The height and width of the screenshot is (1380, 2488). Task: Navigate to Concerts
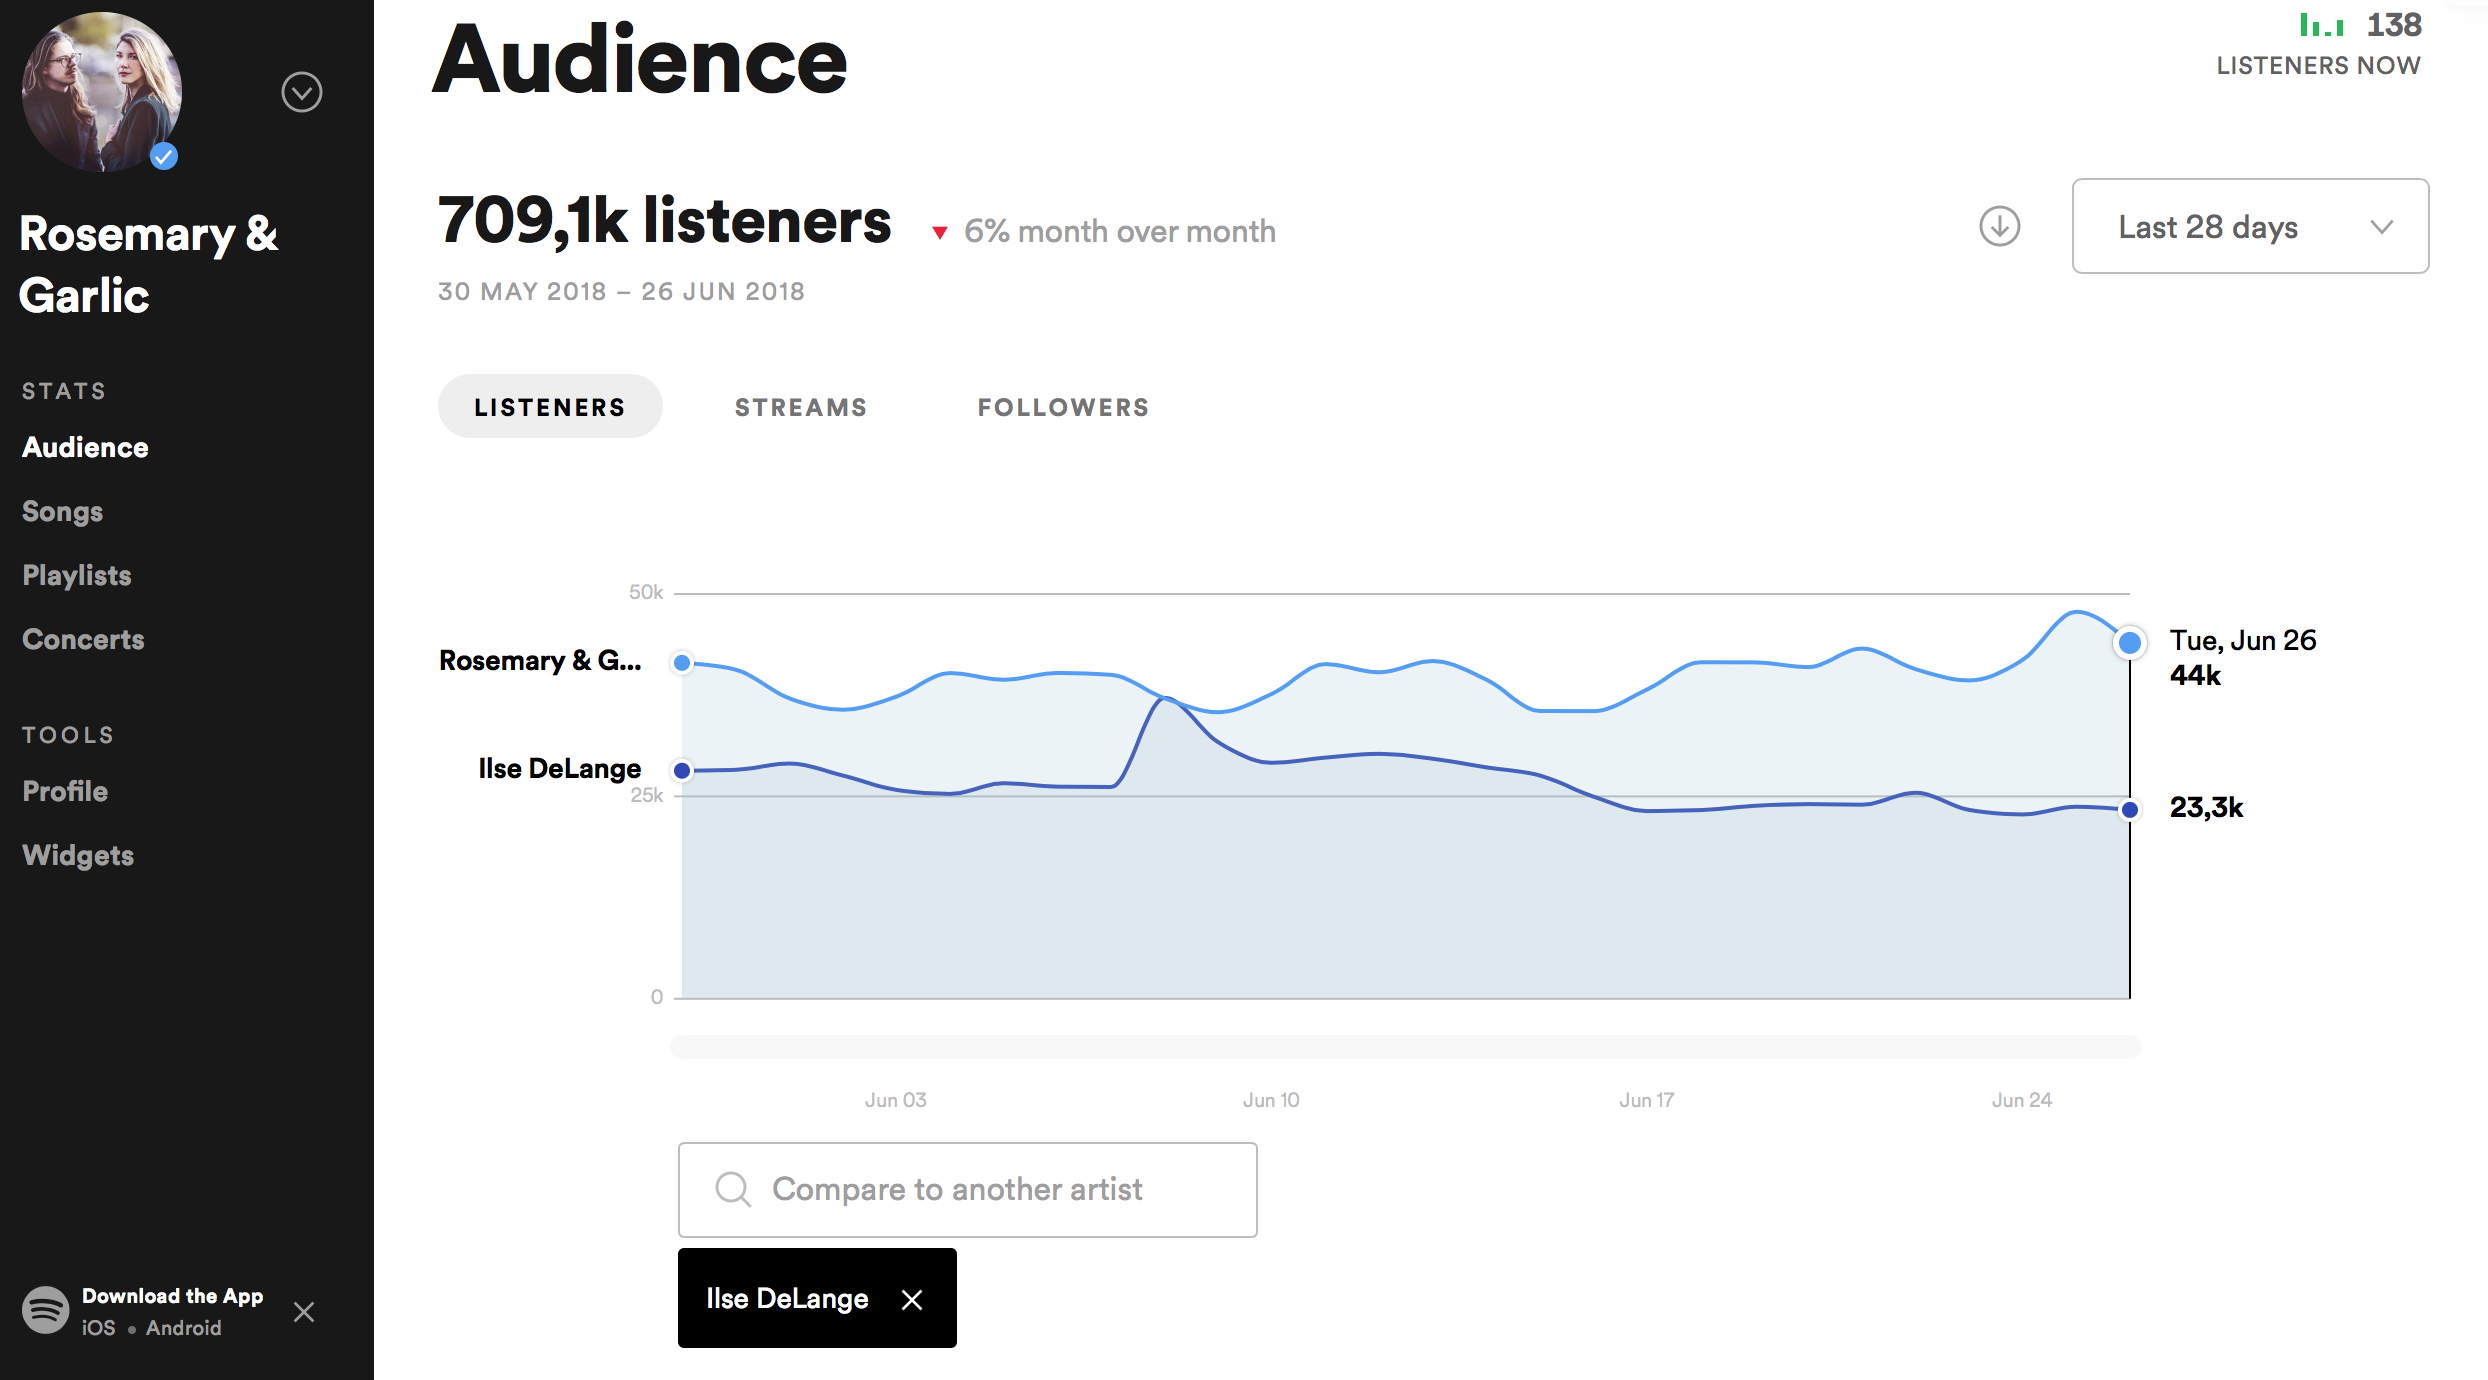pyautogui.click(x=83, y=639)
